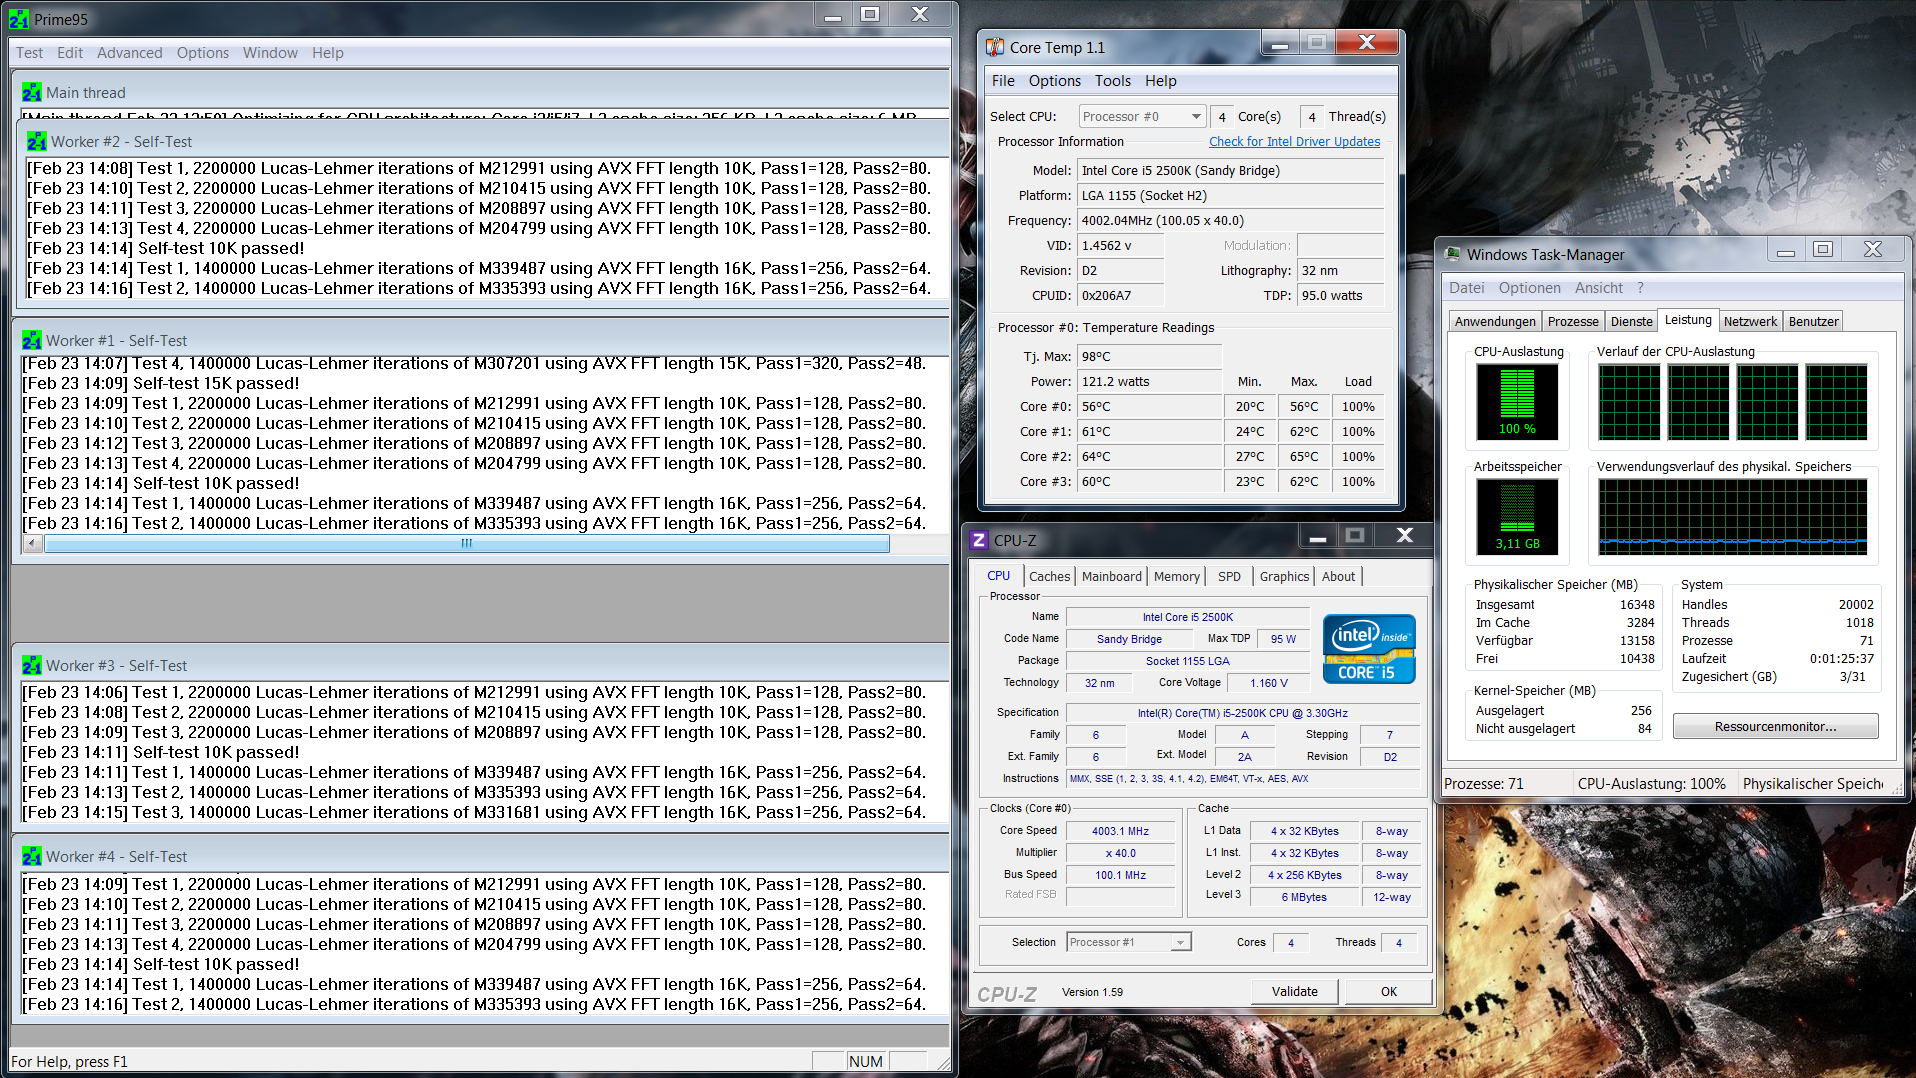Switch to the Anwendungen tab
This screenshot has width=1916, height=1078.
(1495, 322)
